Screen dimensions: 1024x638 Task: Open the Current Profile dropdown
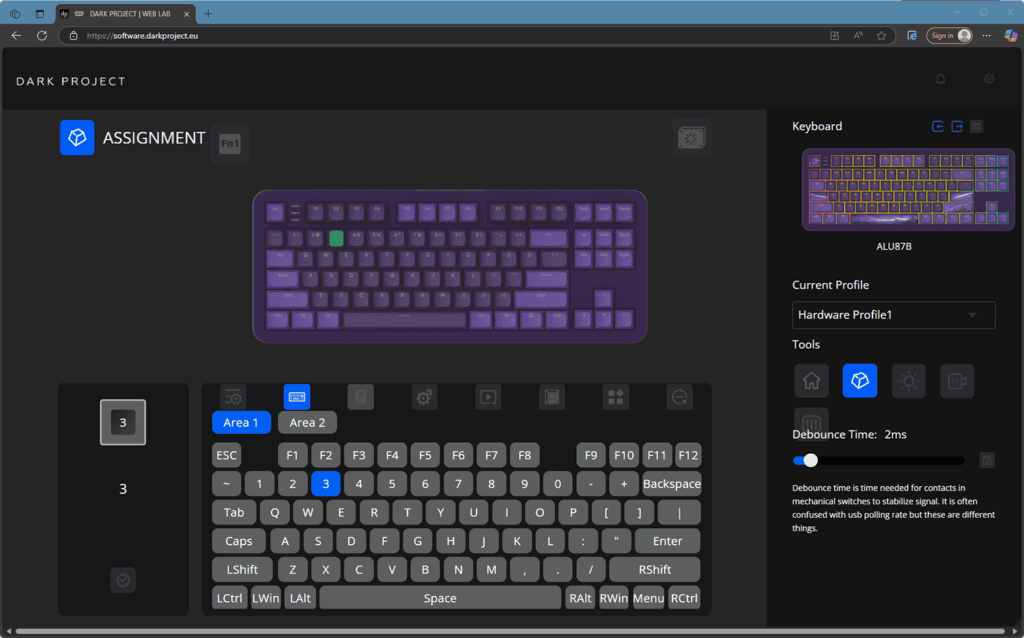(893, 315)
